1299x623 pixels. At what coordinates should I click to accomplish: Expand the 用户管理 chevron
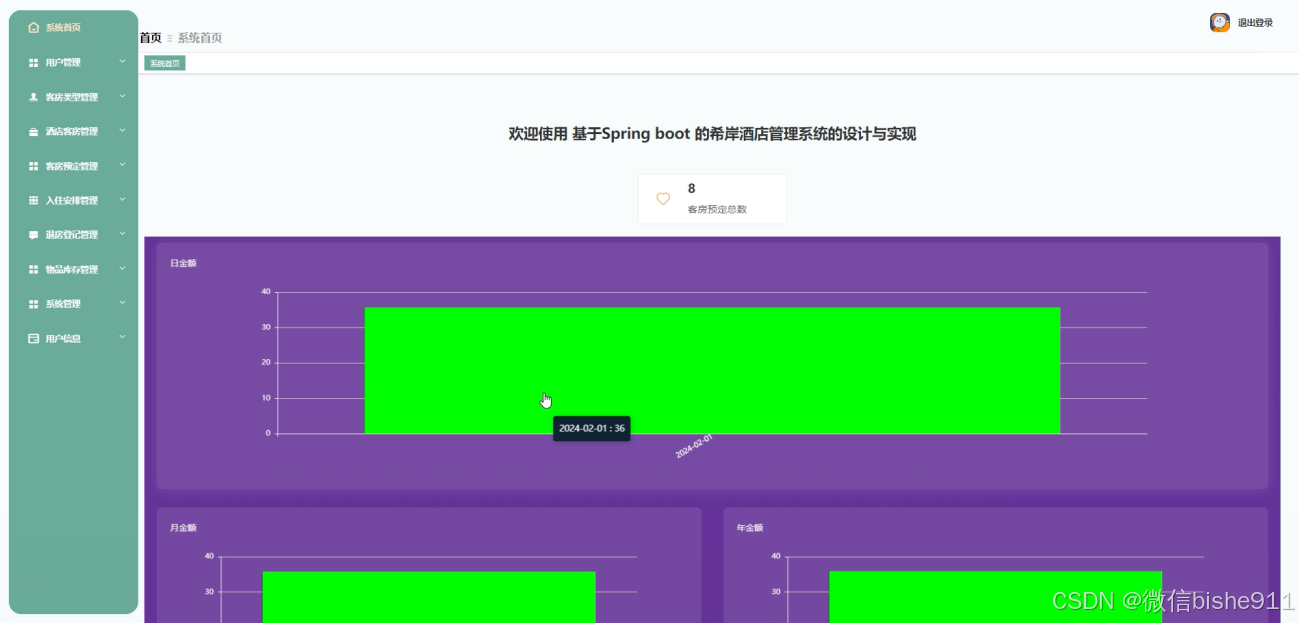point(122,62)
